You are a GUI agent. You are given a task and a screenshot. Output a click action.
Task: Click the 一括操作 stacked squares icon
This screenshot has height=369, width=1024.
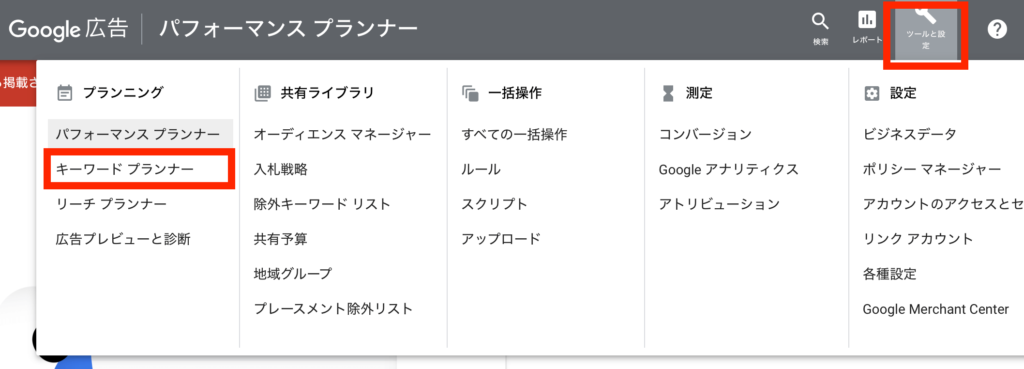(470, 93)
